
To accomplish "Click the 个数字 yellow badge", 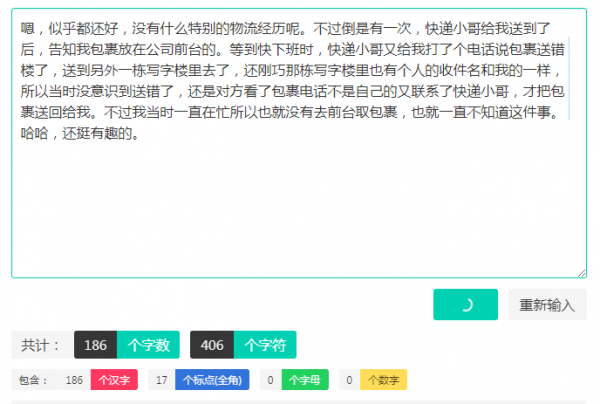I will coord(383,380).
